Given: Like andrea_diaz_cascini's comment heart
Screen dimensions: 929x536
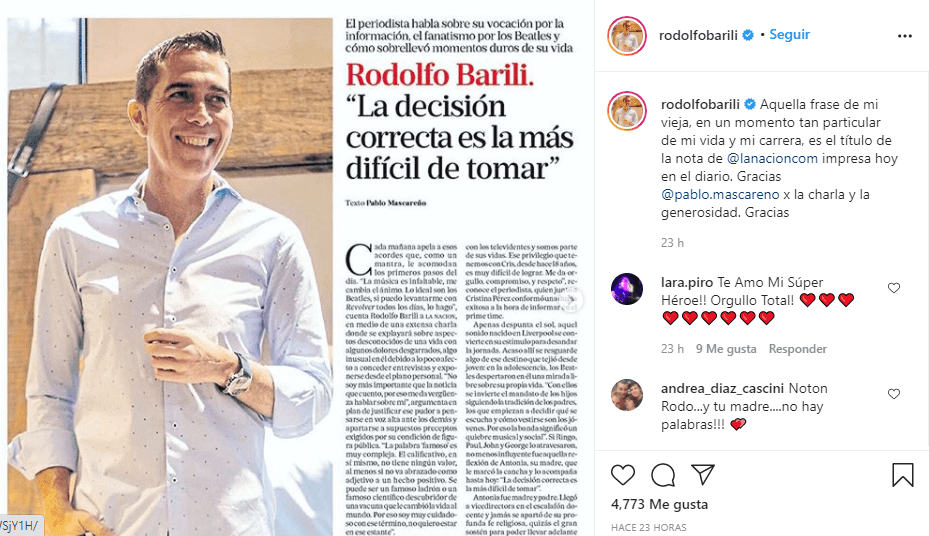Looking at the screenshot, I should click(x=894, y=394).
